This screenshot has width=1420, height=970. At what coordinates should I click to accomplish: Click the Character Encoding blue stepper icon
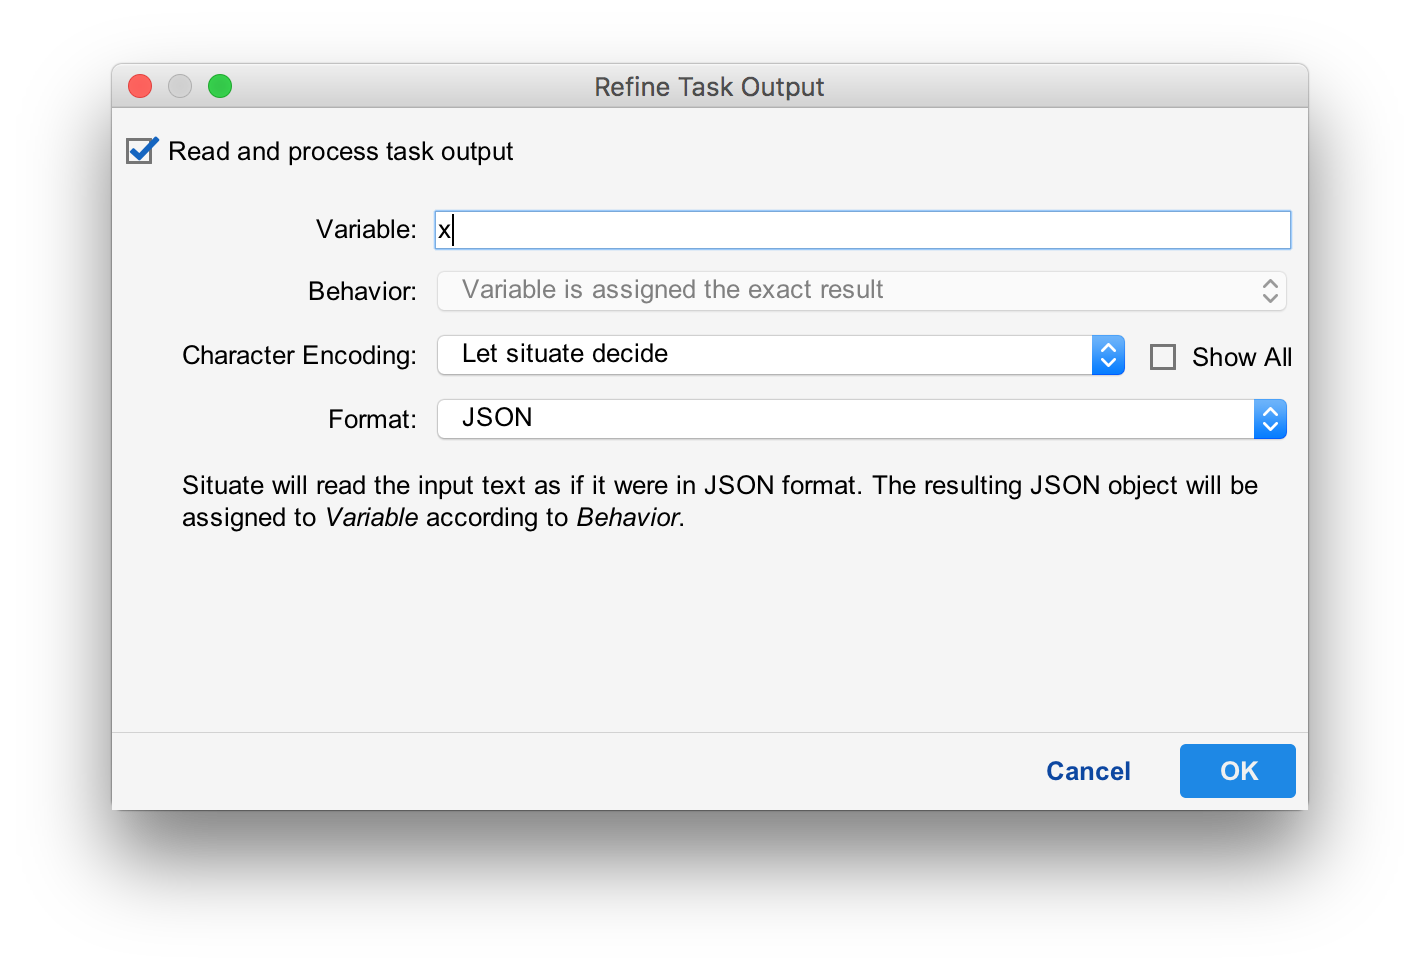[x=1107, y=354]
